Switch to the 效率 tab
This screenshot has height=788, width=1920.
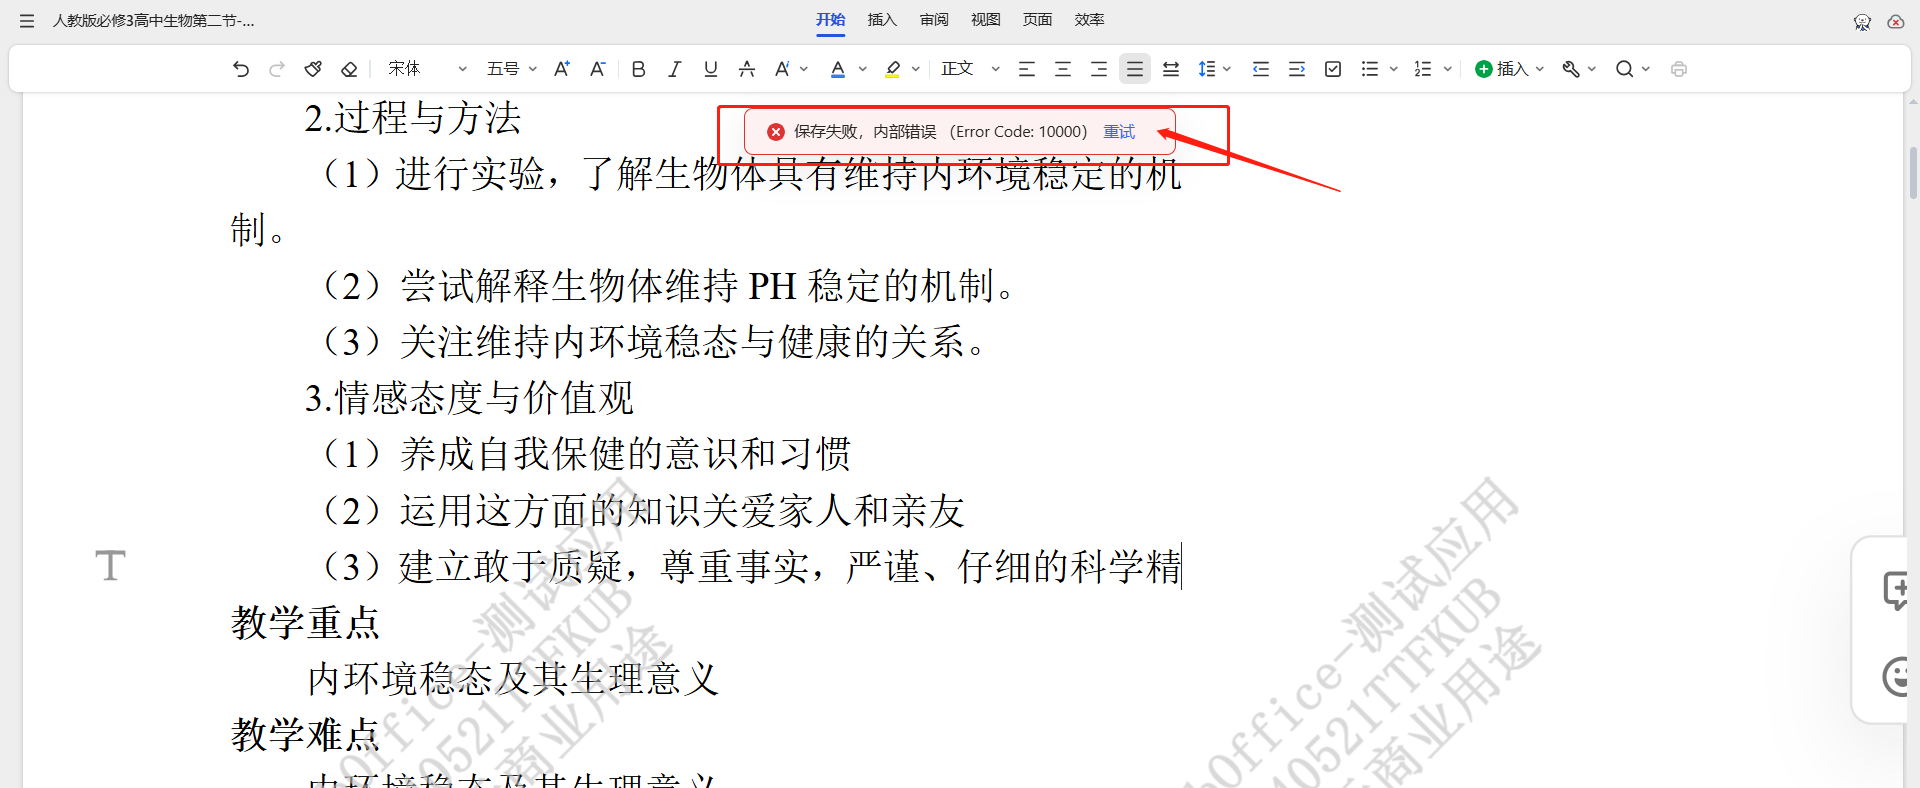click(1090, 20)
